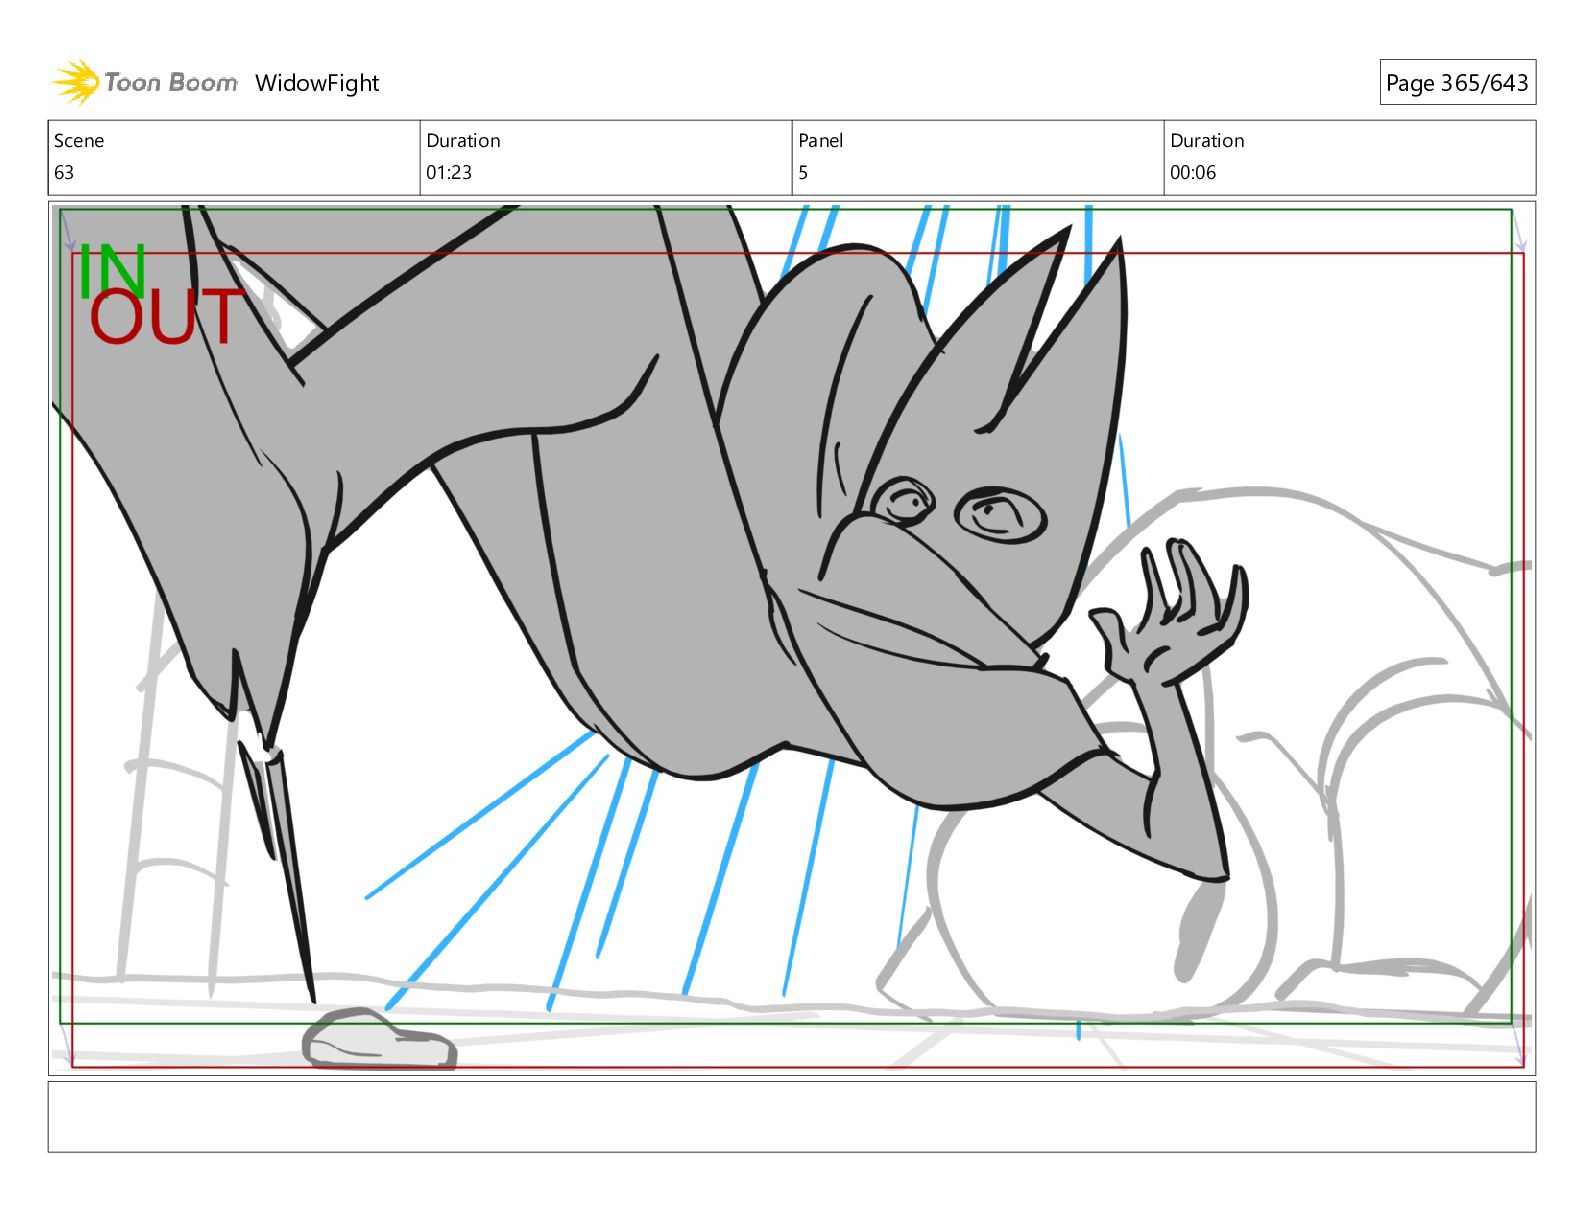Click the bottom-left camera frame arrow

[67, 1048]
